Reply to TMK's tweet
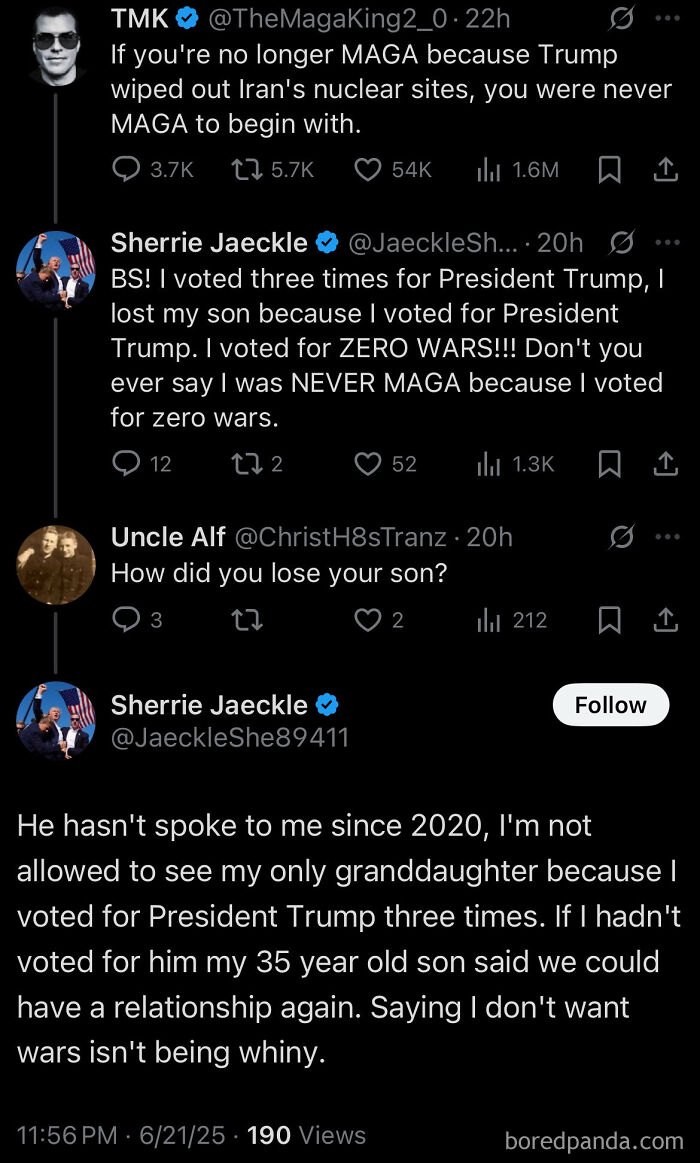The height and width of the screenshot is (1163, 700). coord(126,170)
